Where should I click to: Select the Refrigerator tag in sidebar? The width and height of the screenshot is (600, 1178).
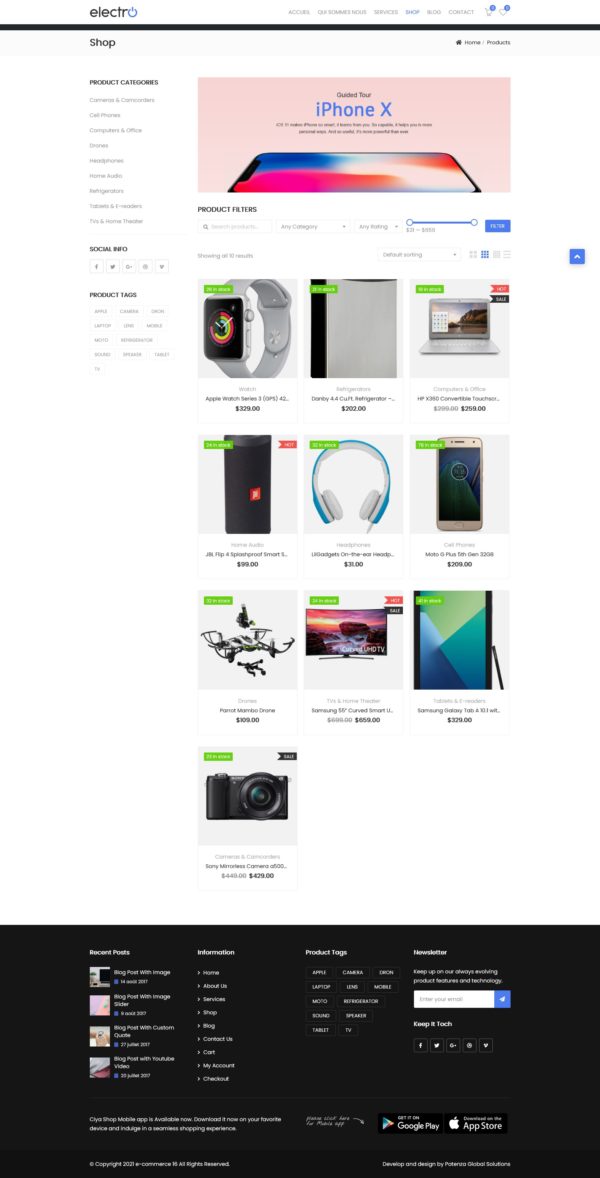point(137,340)
